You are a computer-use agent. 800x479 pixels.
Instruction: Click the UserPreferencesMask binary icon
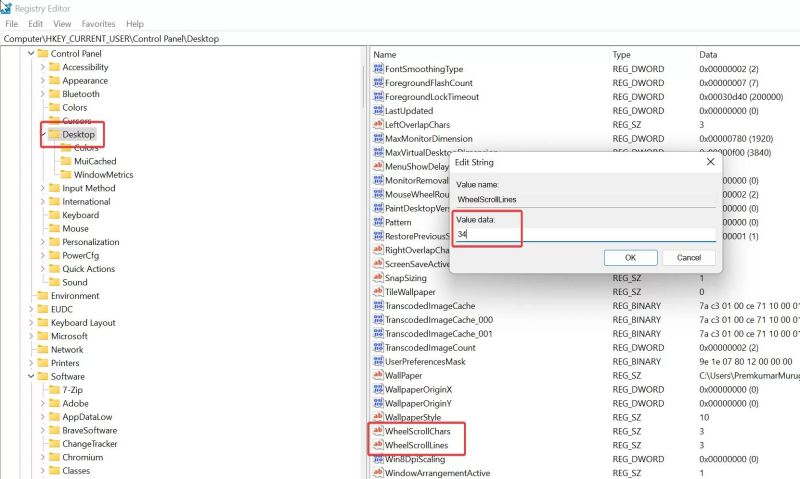[378, 361]
